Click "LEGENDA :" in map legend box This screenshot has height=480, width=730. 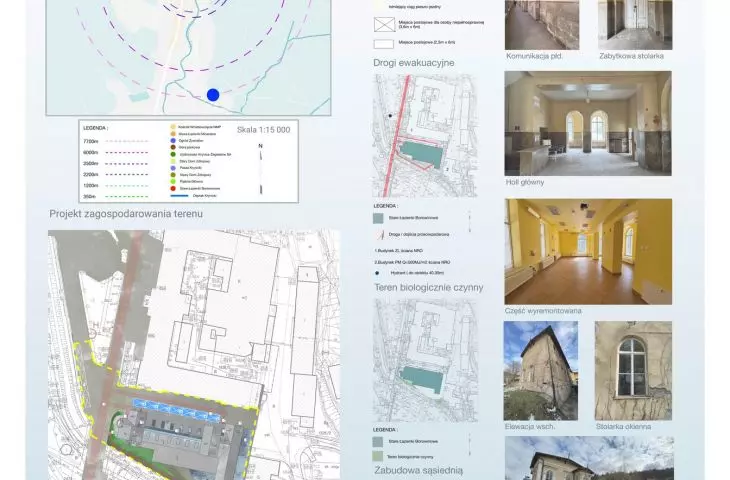95,128
